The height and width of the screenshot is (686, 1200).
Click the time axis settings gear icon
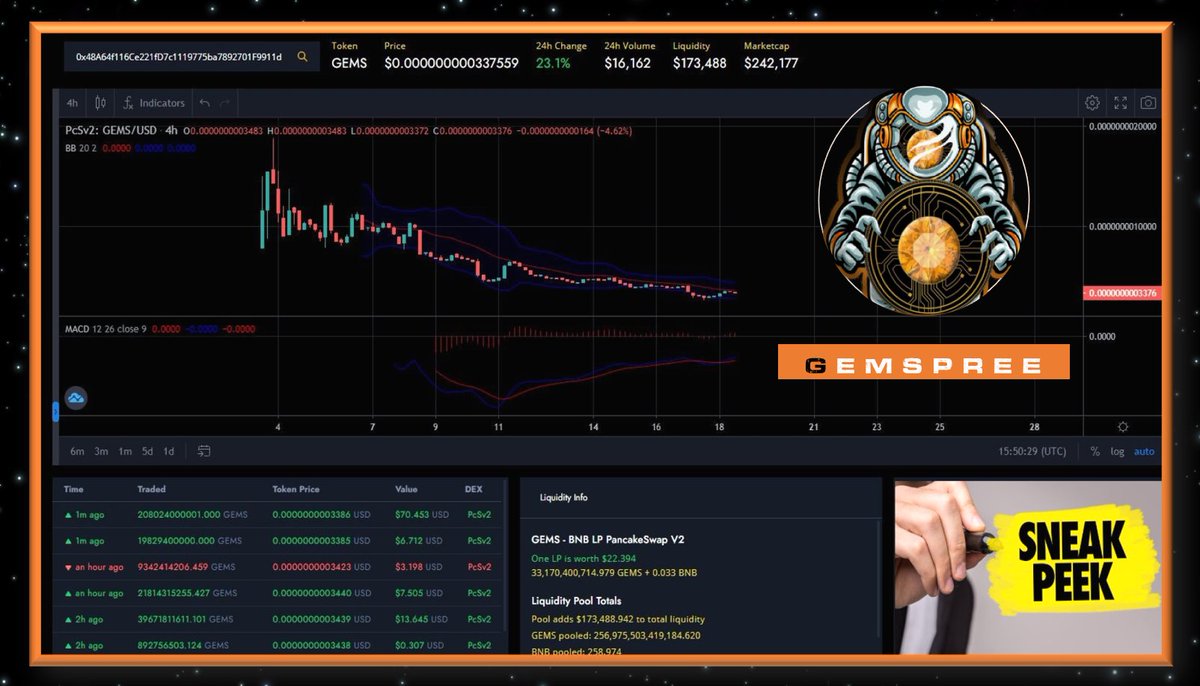point(1122,427)
